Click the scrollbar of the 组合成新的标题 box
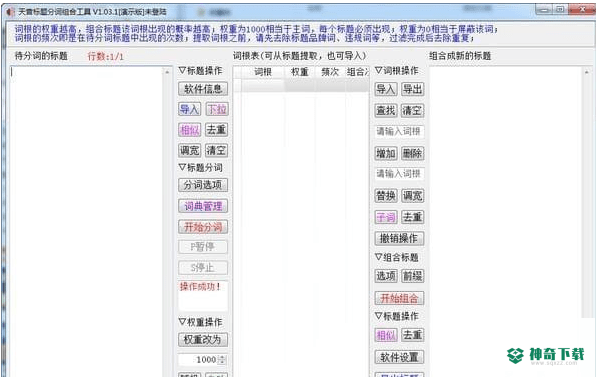Image resolution: width=596 pixels, height=377 pixels. (586, 192)
